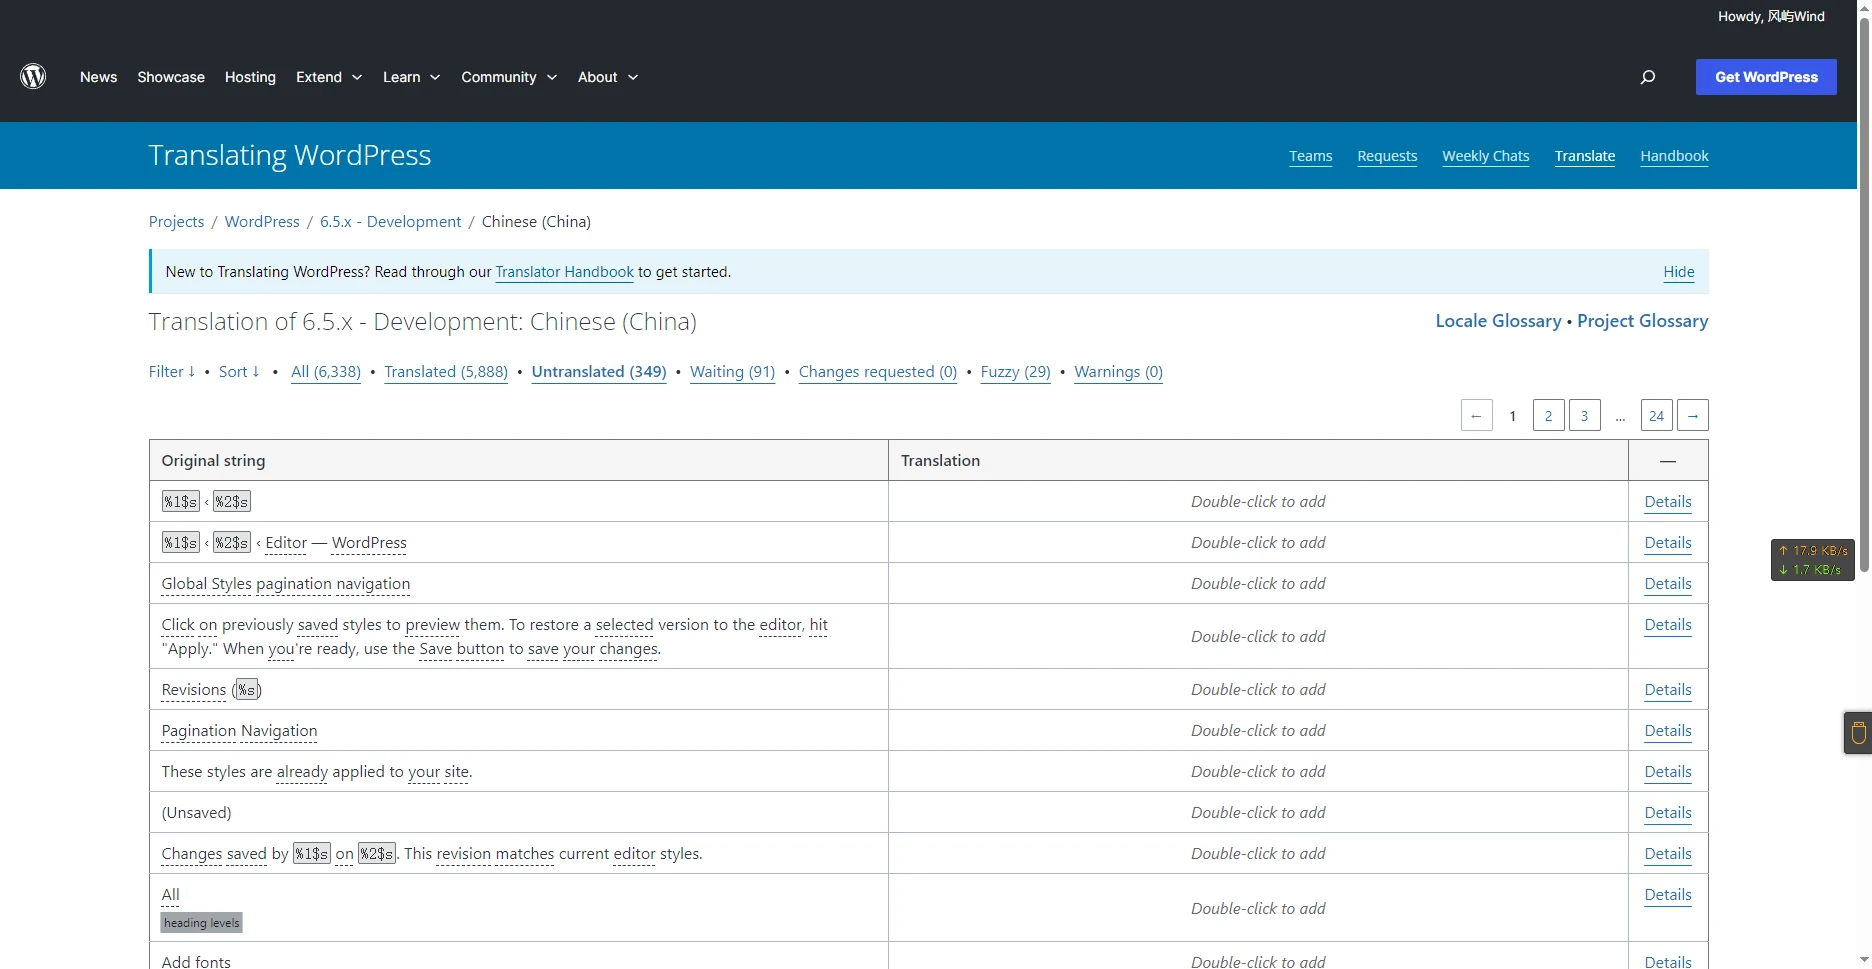The image size is (1872, 969).
Task: Expand the Filter options
Action: 172,372
